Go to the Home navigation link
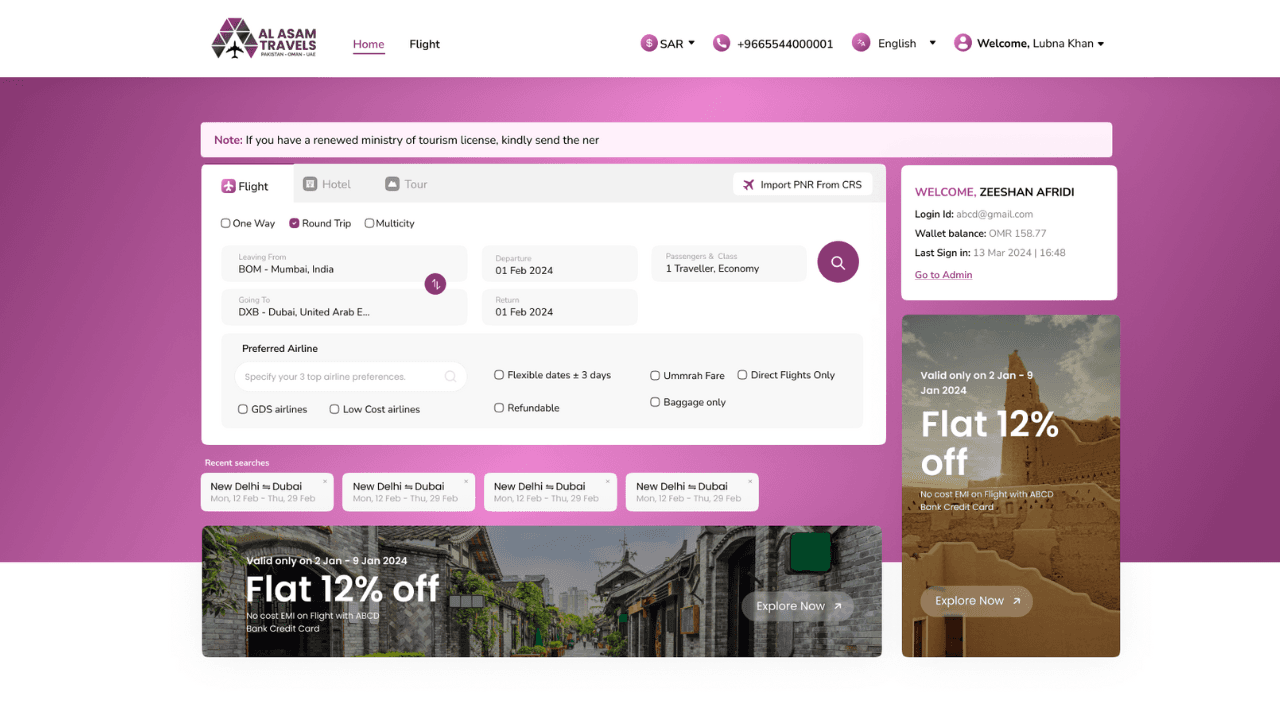This screenshot has width=1280, height=720. click(x=369, y=44)
